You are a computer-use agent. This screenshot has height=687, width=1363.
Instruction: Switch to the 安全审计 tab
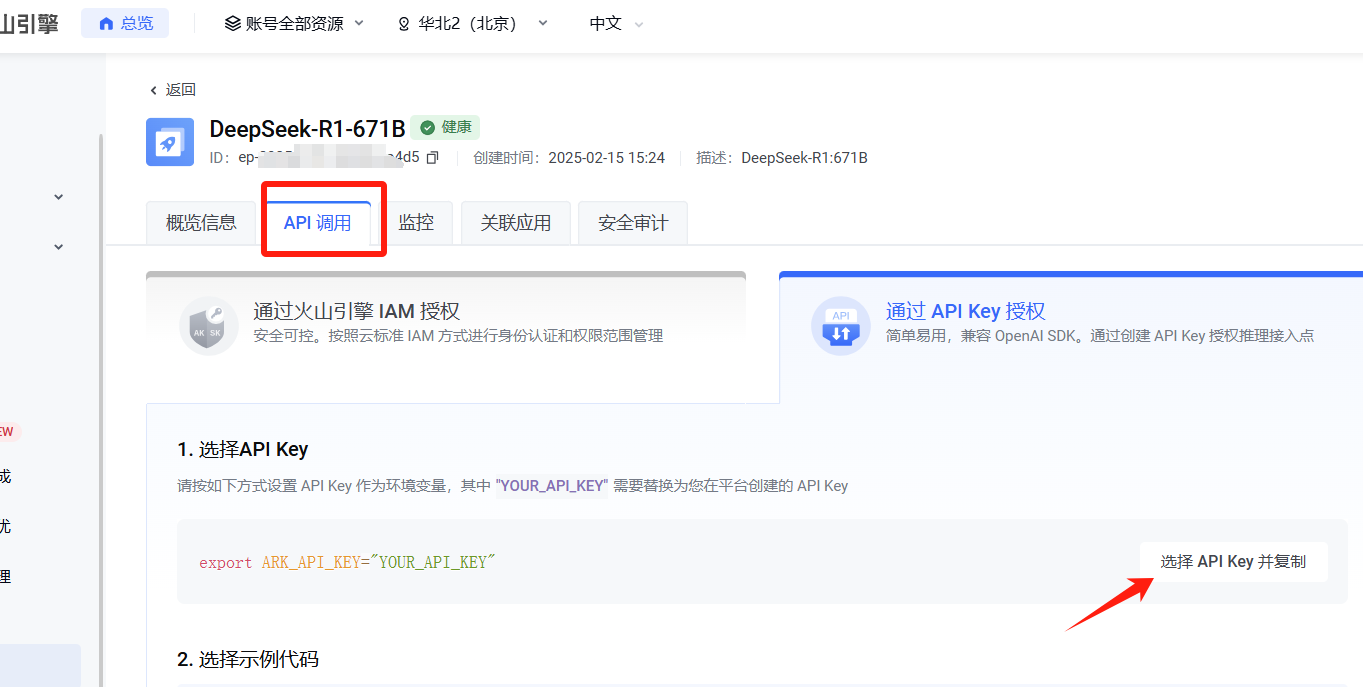(x=633, y=223)
